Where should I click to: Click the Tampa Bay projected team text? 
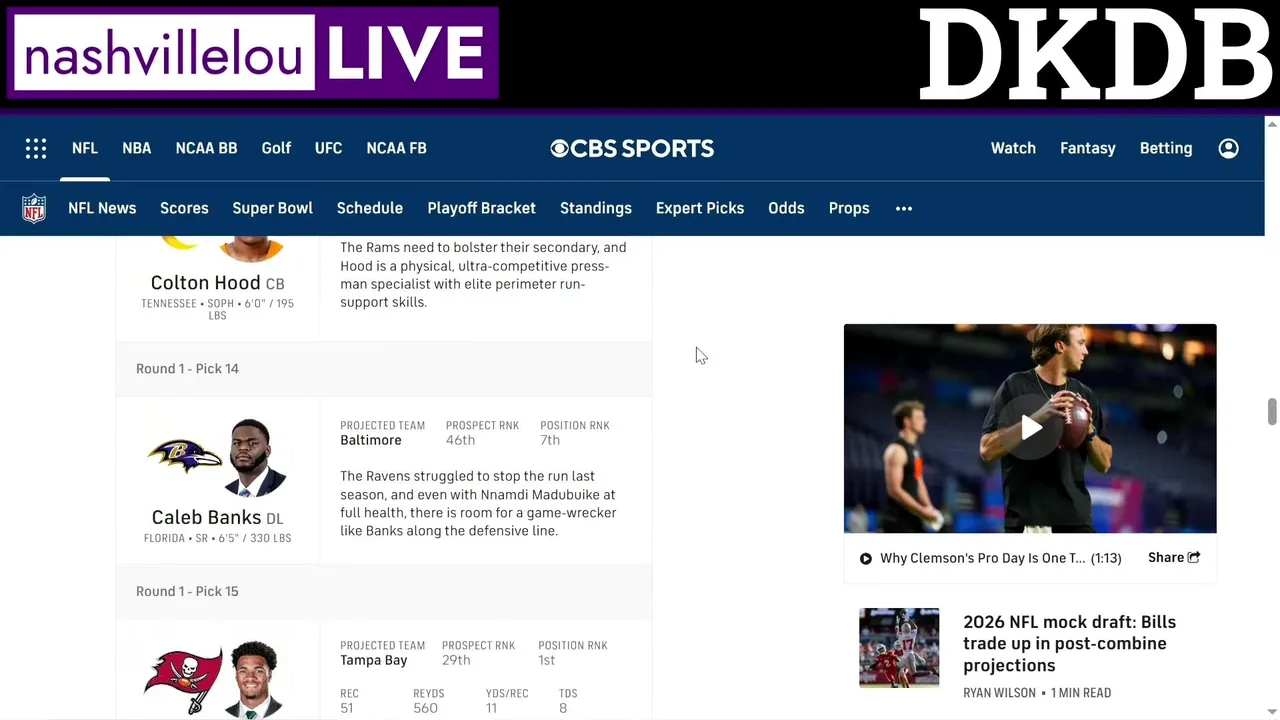[x=373, y=660]
